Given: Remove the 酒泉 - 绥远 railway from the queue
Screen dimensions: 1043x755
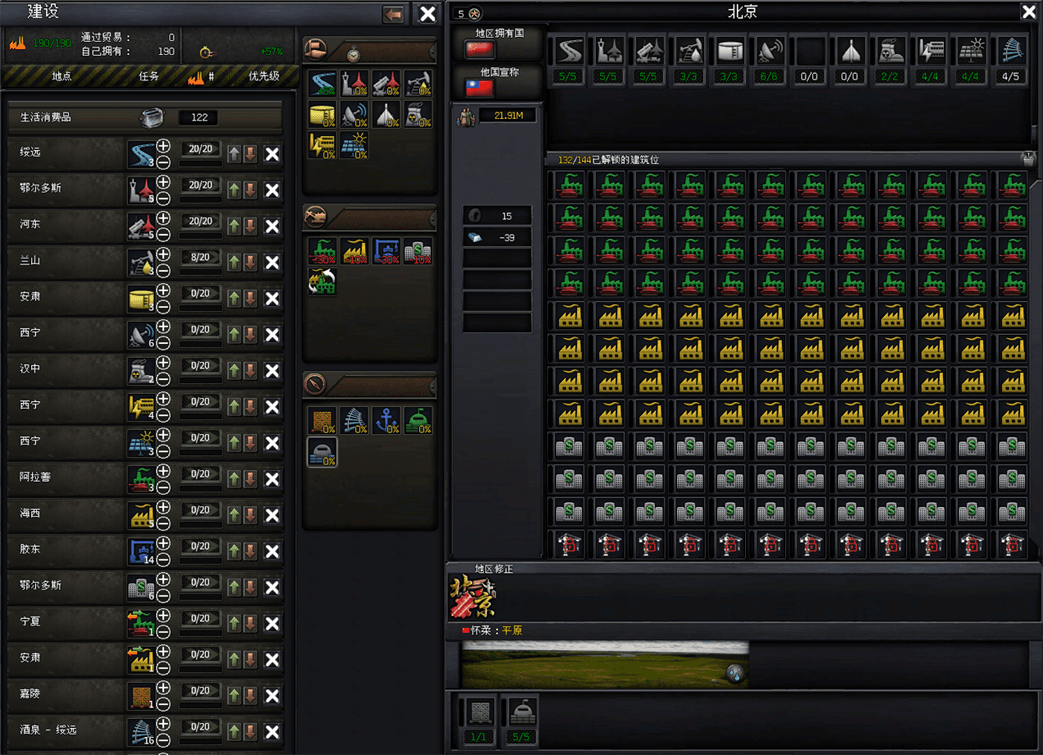Looking at the screenshot, I should (272, 732).
